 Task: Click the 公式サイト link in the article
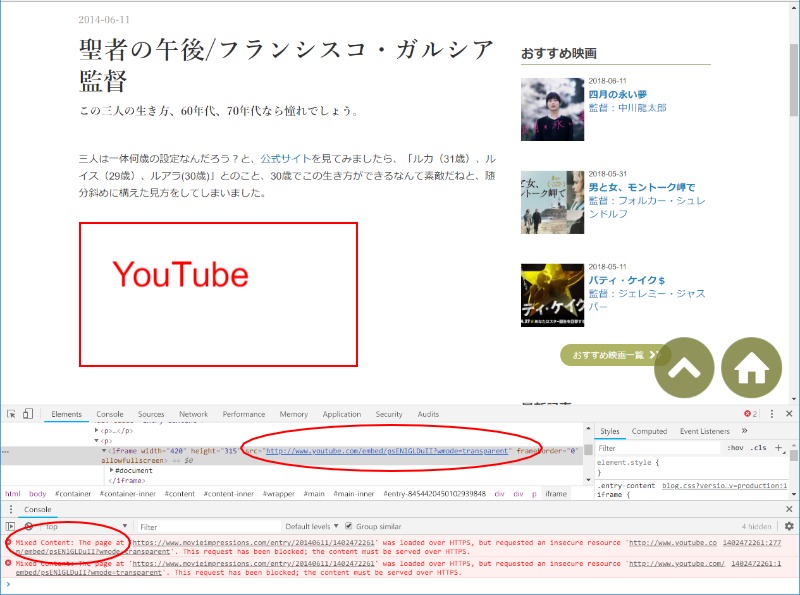point(286,159)
